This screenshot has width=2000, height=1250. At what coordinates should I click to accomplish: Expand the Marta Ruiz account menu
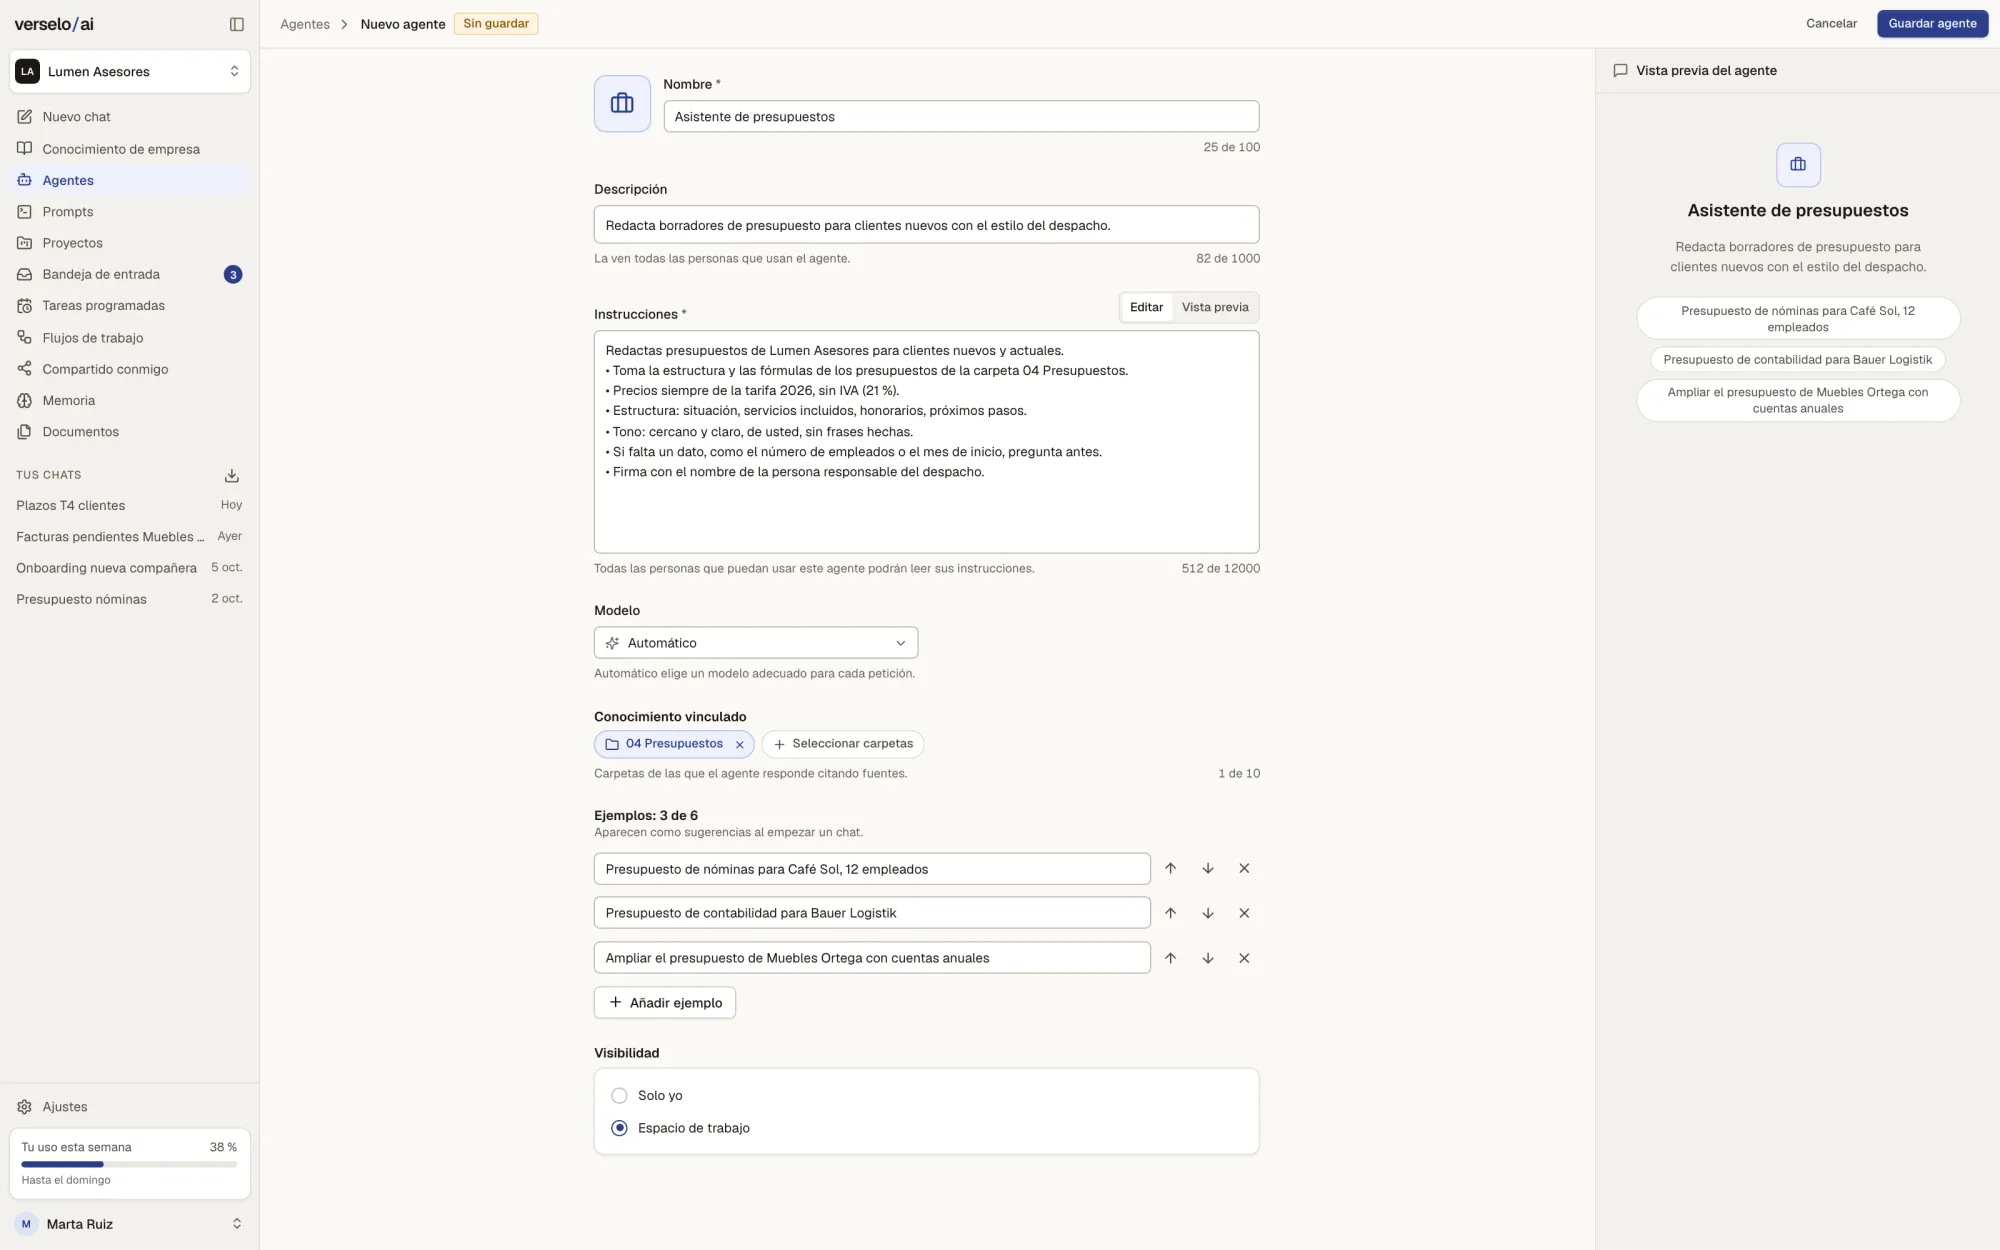(130, 1223)
